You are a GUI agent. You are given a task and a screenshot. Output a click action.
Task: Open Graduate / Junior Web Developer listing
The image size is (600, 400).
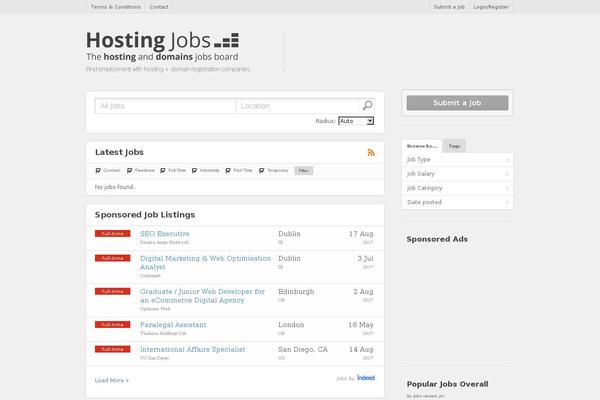202,296
